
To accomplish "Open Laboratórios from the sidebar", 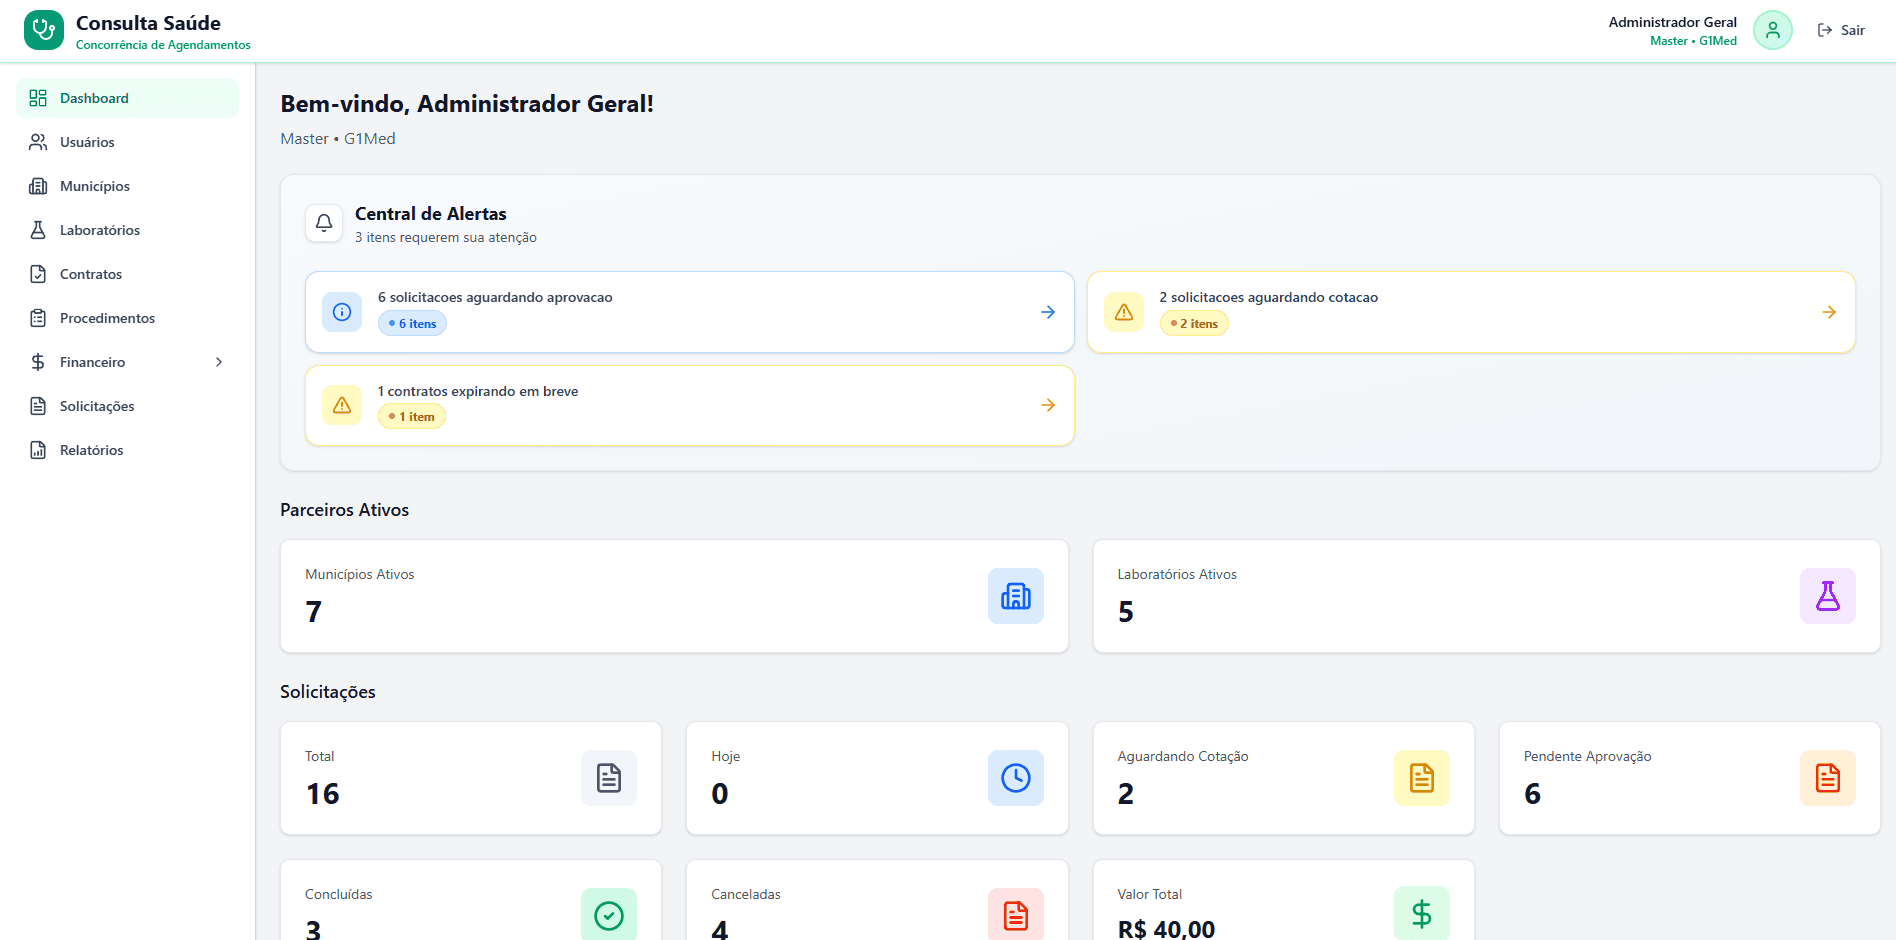I will (x=99, y=230).
